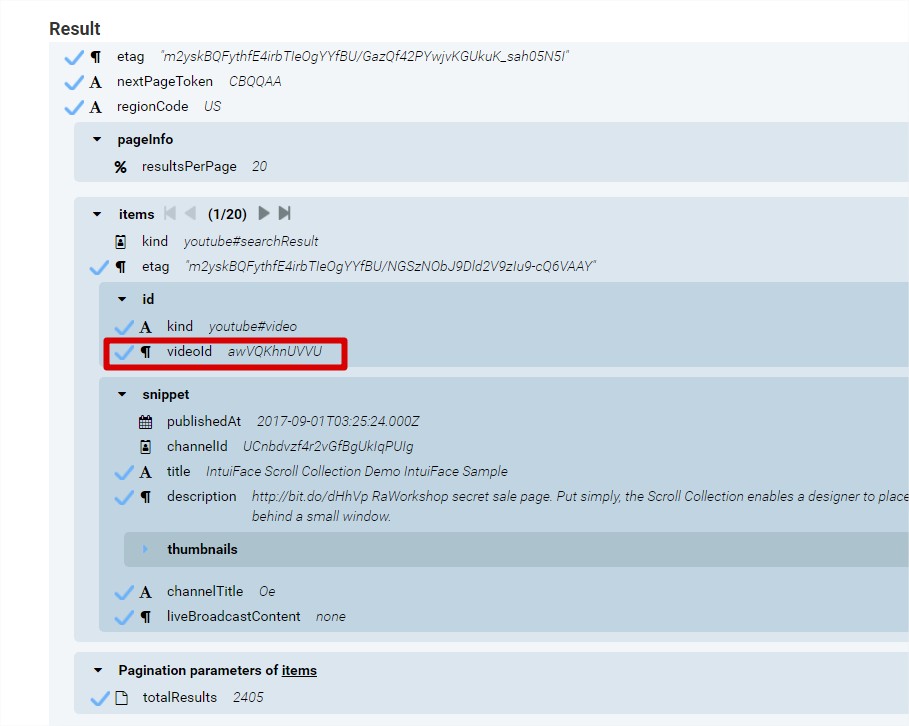Click the paragraph icon beside description
This screenshot has width=909, height=726.
146,497
